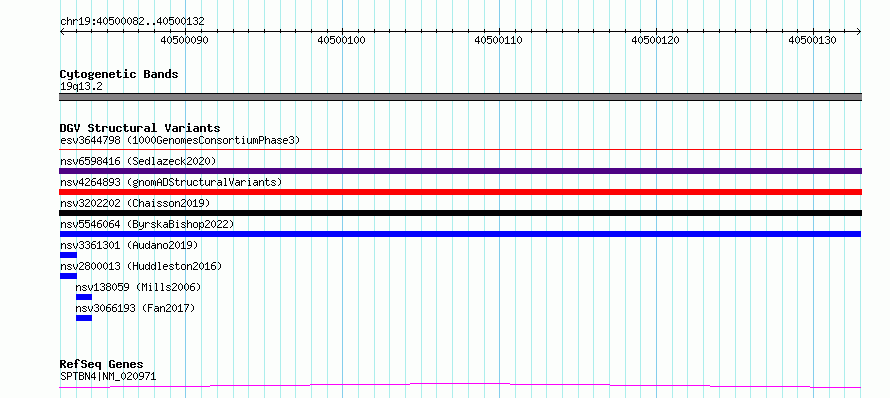
Task: Open the SPTBN4|NM_020971 gene label
Action: (x=108, y=376)
